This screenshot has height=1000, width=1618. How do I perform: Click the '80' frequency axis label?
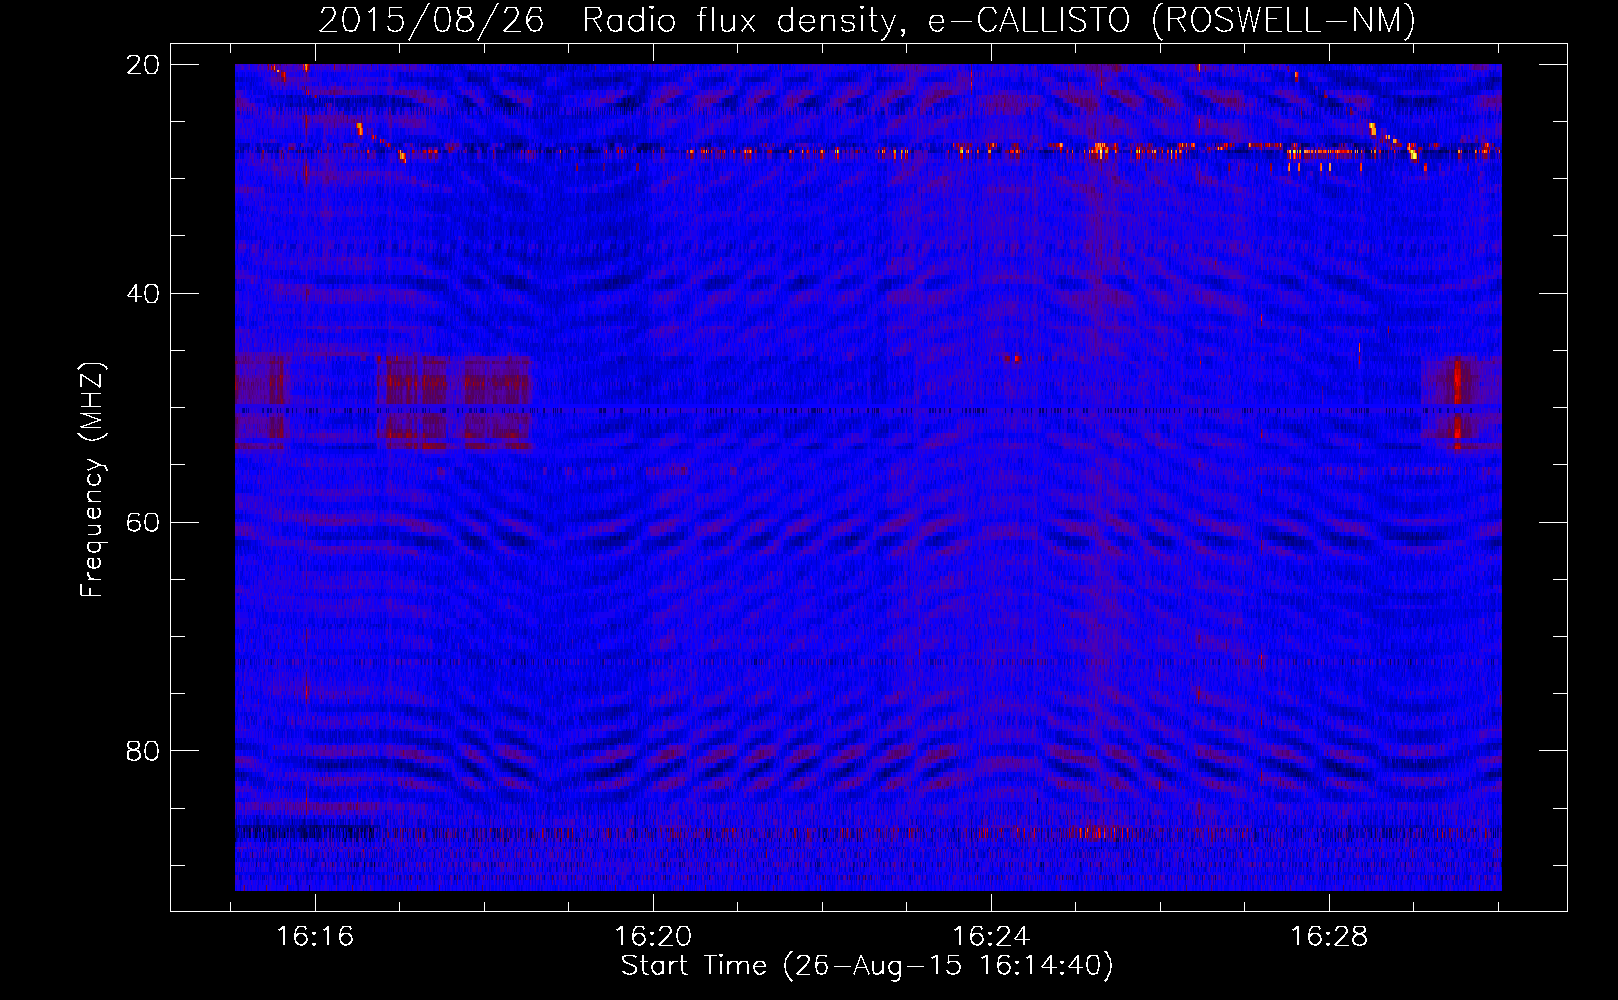(x=143, y=751)
